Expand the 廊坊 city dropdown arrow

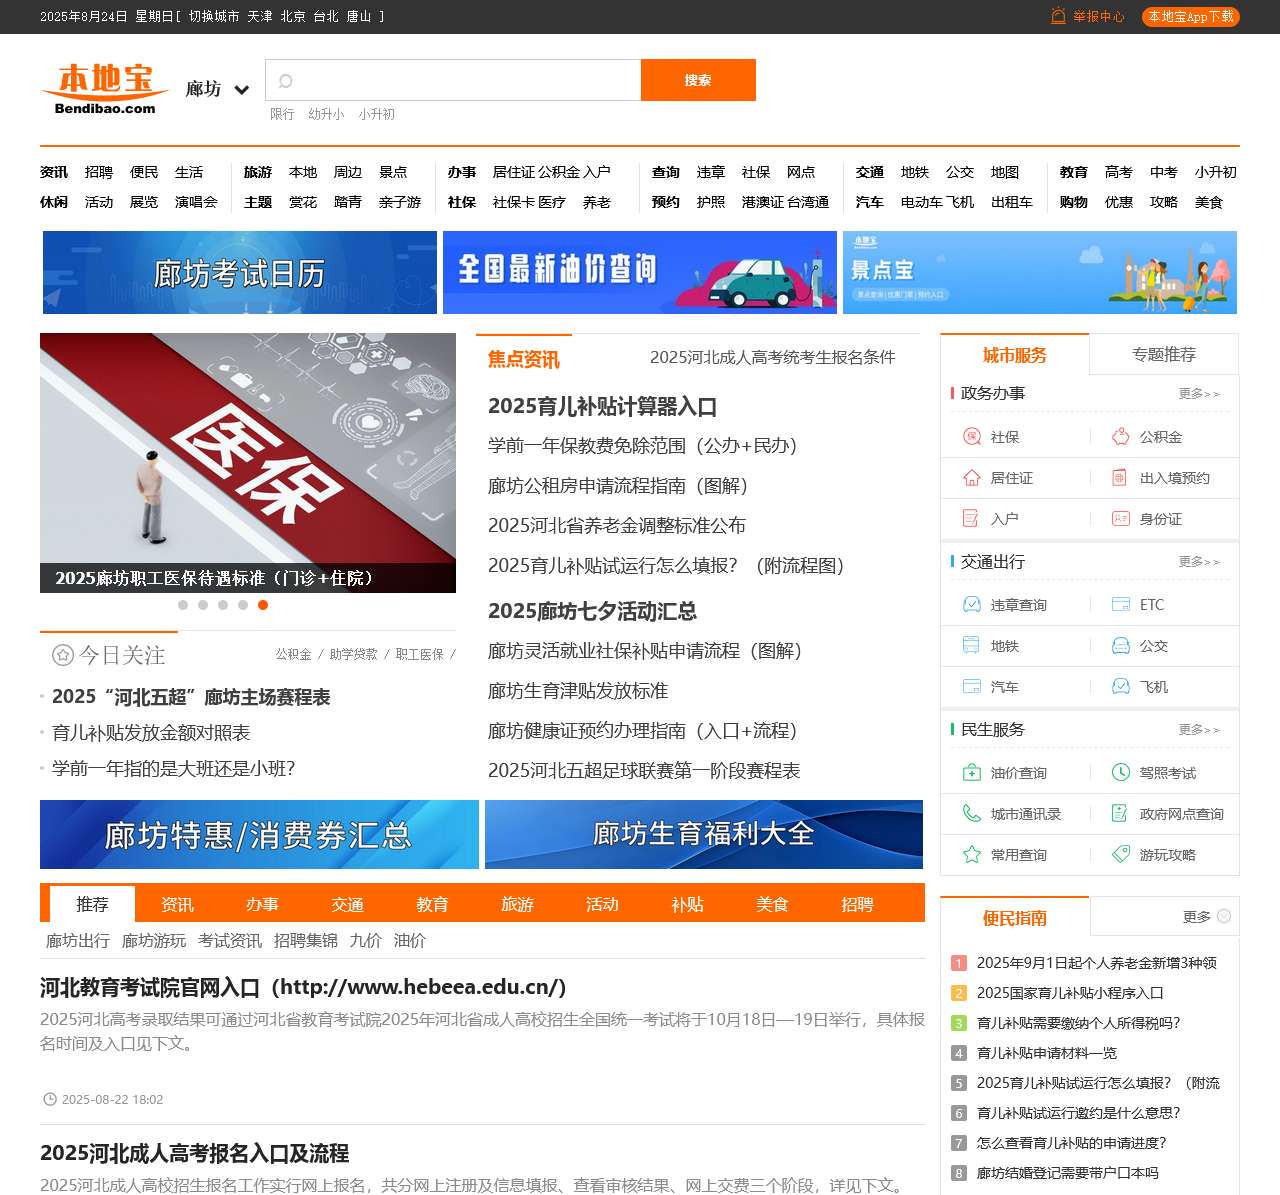241,90
